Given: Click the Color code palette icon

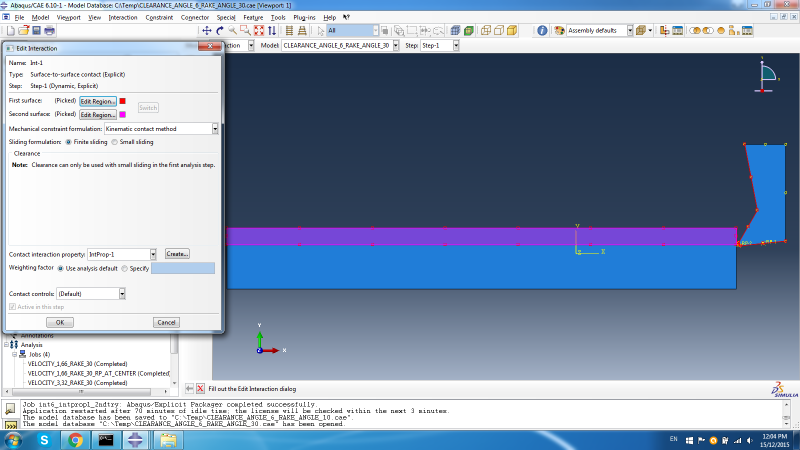Looking at the screenshot, I should coord(559,31).
